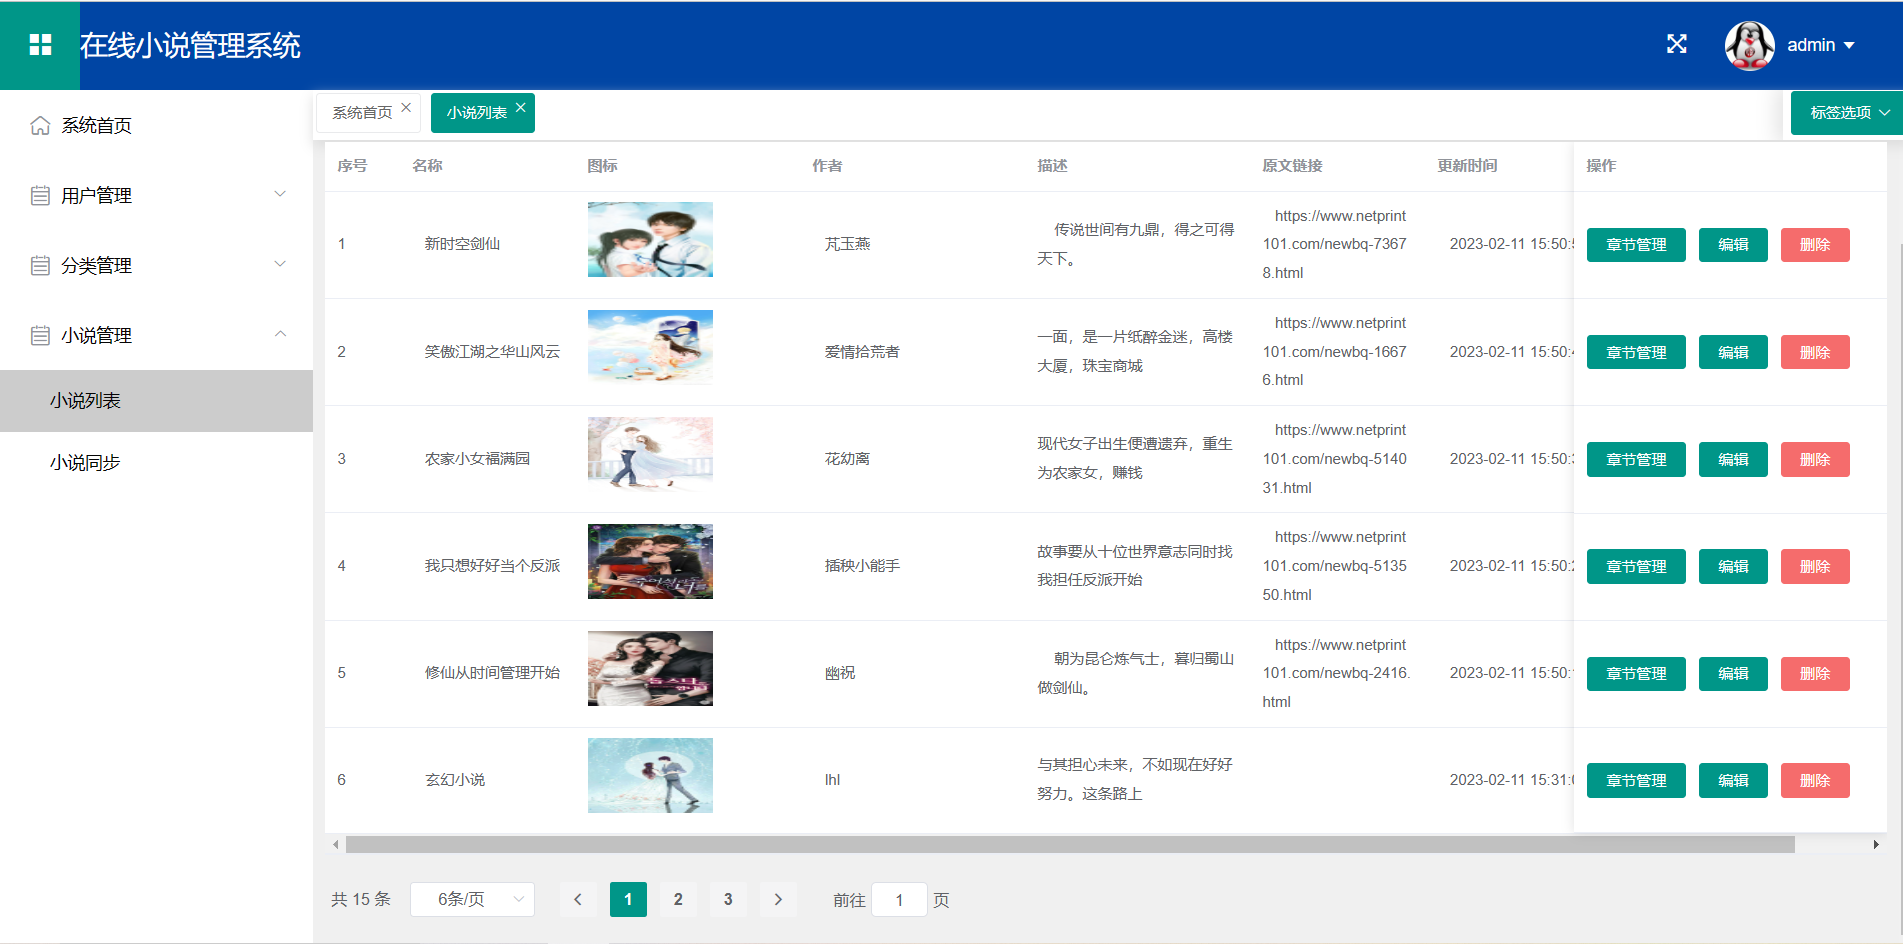Click cover thumbnail of 修仙从时间管理开始
1903x944 pixels.
click(650, 668)
